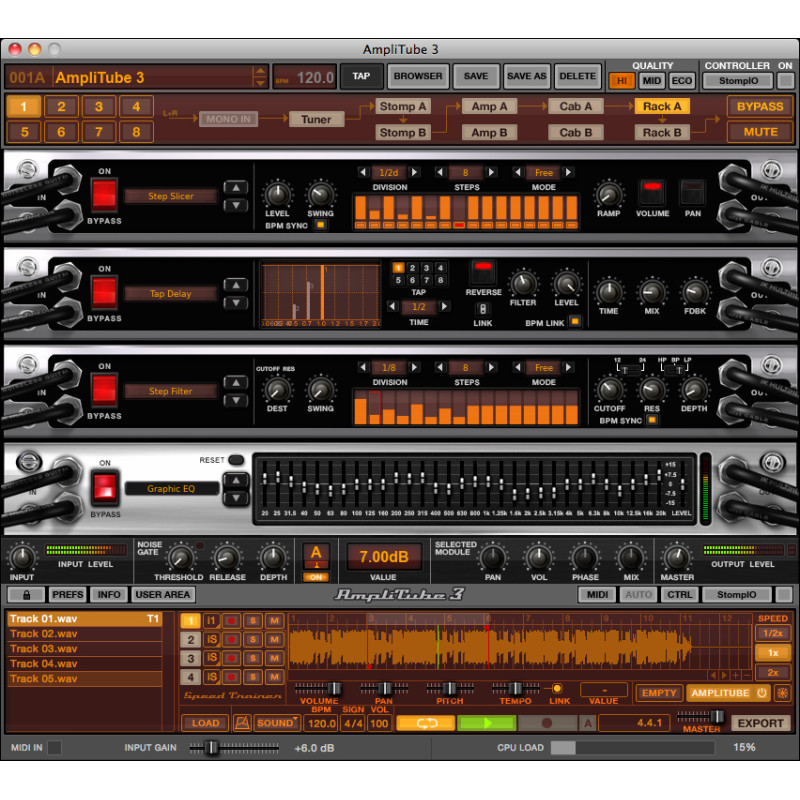Toggle Step Slicer BPM SYNC indicator
The height and width of the screenshot is (800, 800).
tap(320, 224)
